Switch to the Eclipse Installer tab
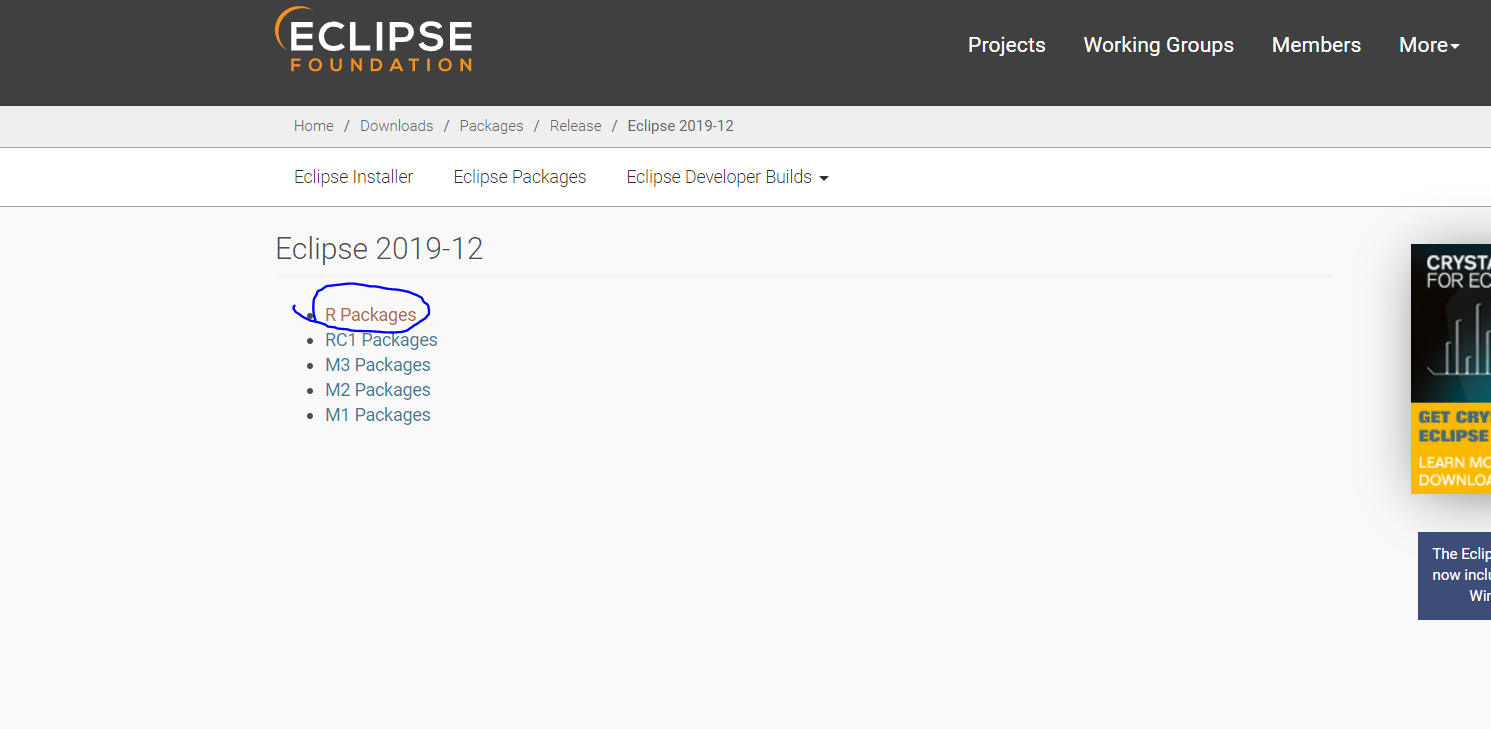This screenshot has height=729, width=1491. tap(353, 177)
